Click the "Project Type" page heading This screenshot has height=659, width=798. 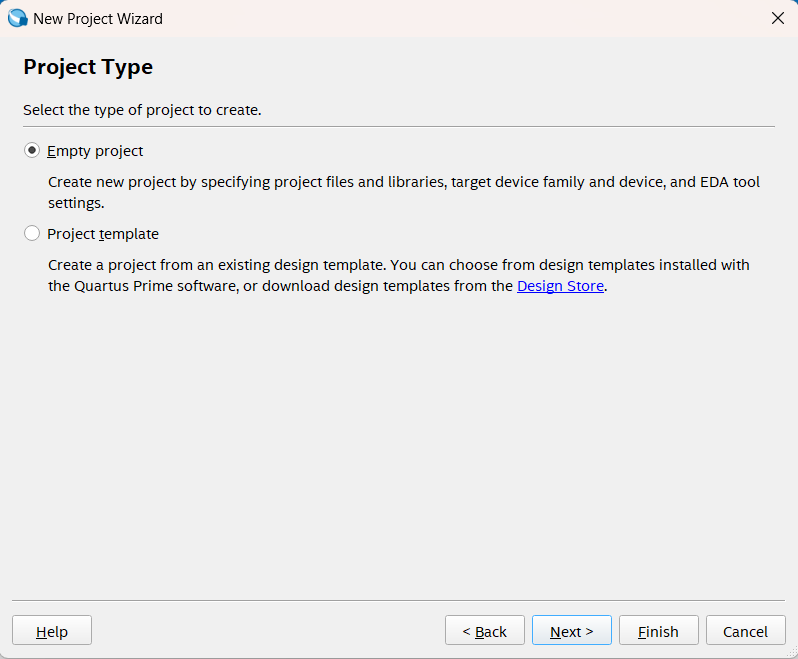coord(88,67)
